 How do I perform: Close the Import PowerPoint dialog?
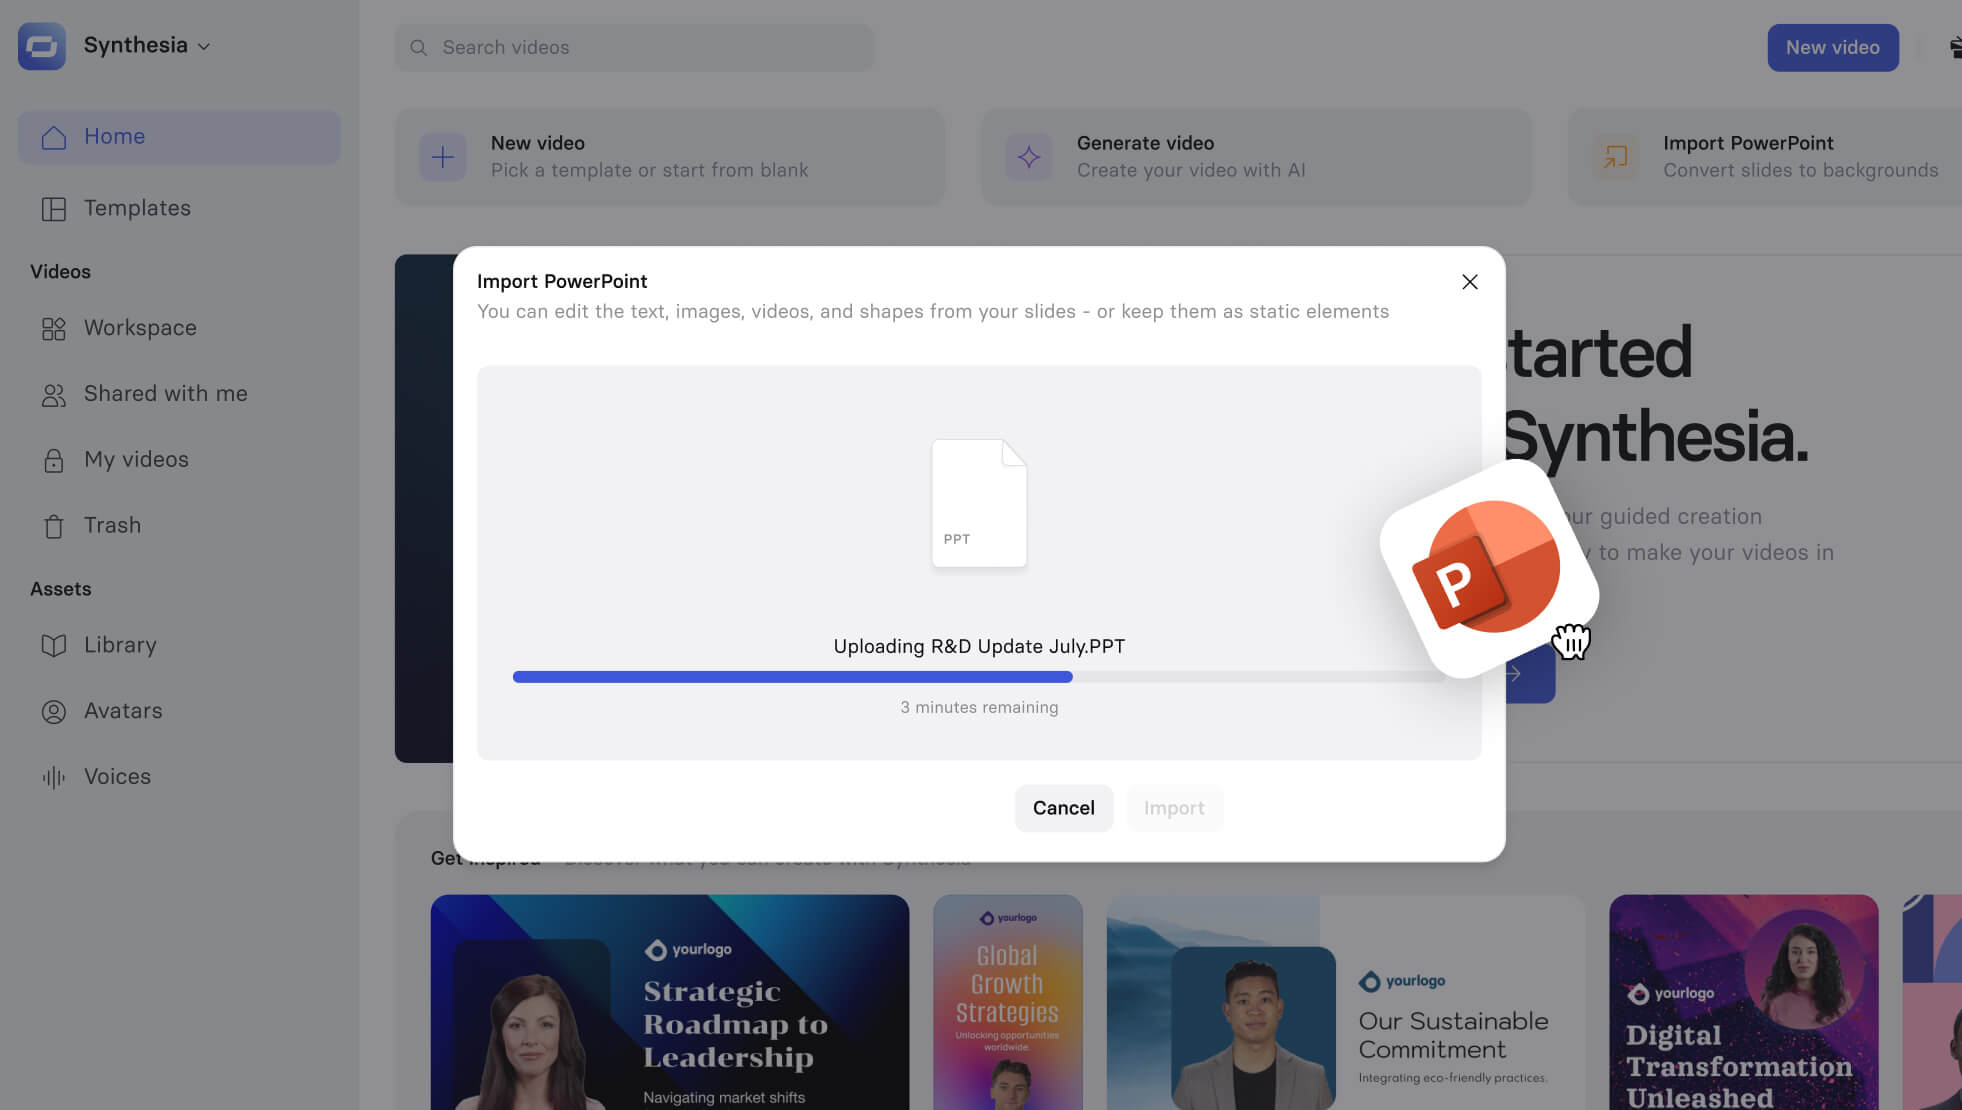(x=1469, y=282)
